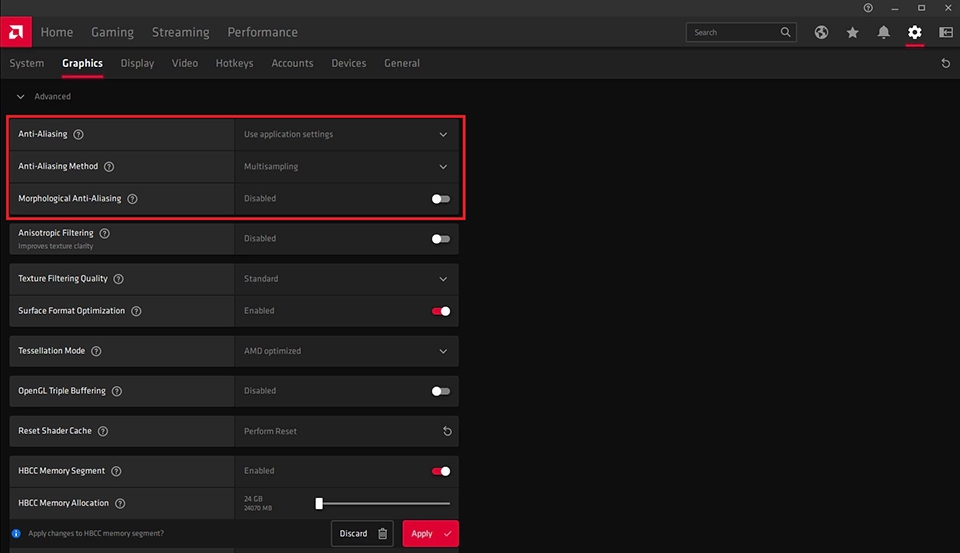The image size is (960, 553).
Task: Click the HBCC Memory Allocation slider handle
Action: (x=319, y=503)
